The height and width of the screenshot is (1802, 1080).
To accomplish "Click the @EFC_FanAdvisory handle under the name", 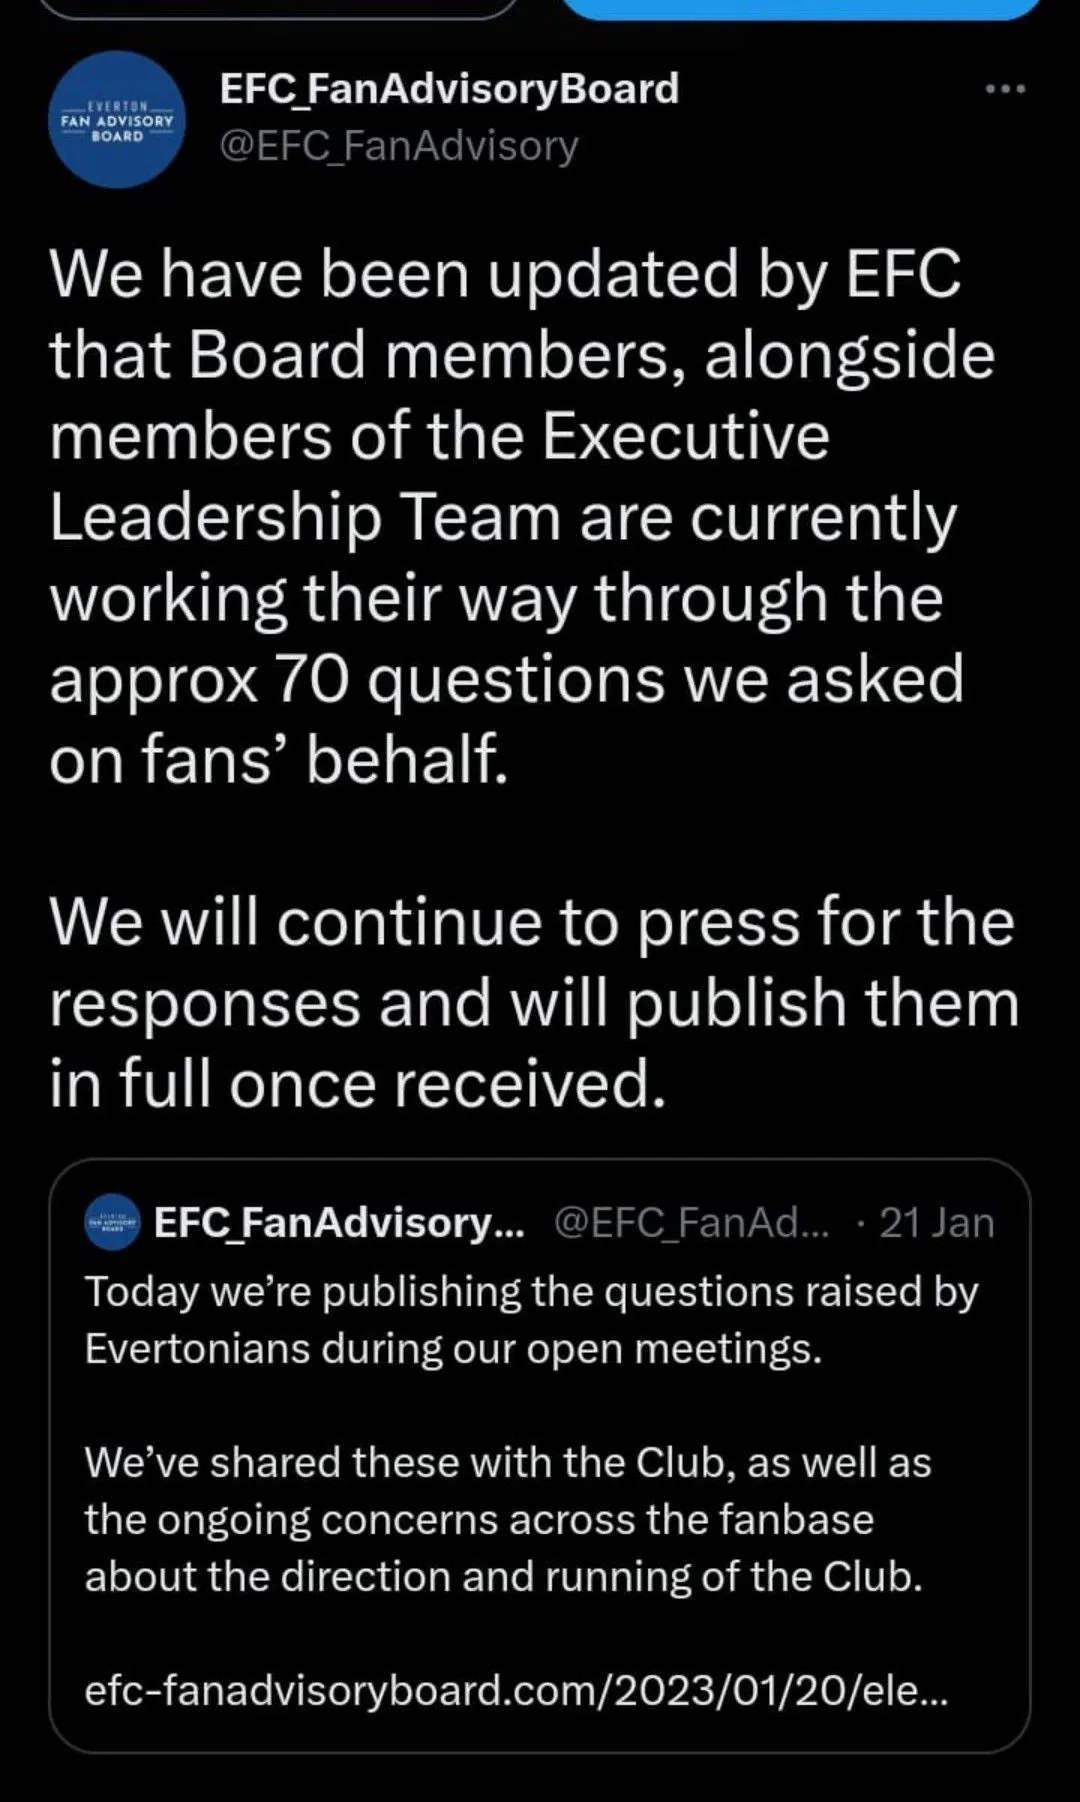I will [x=398, y=145].
